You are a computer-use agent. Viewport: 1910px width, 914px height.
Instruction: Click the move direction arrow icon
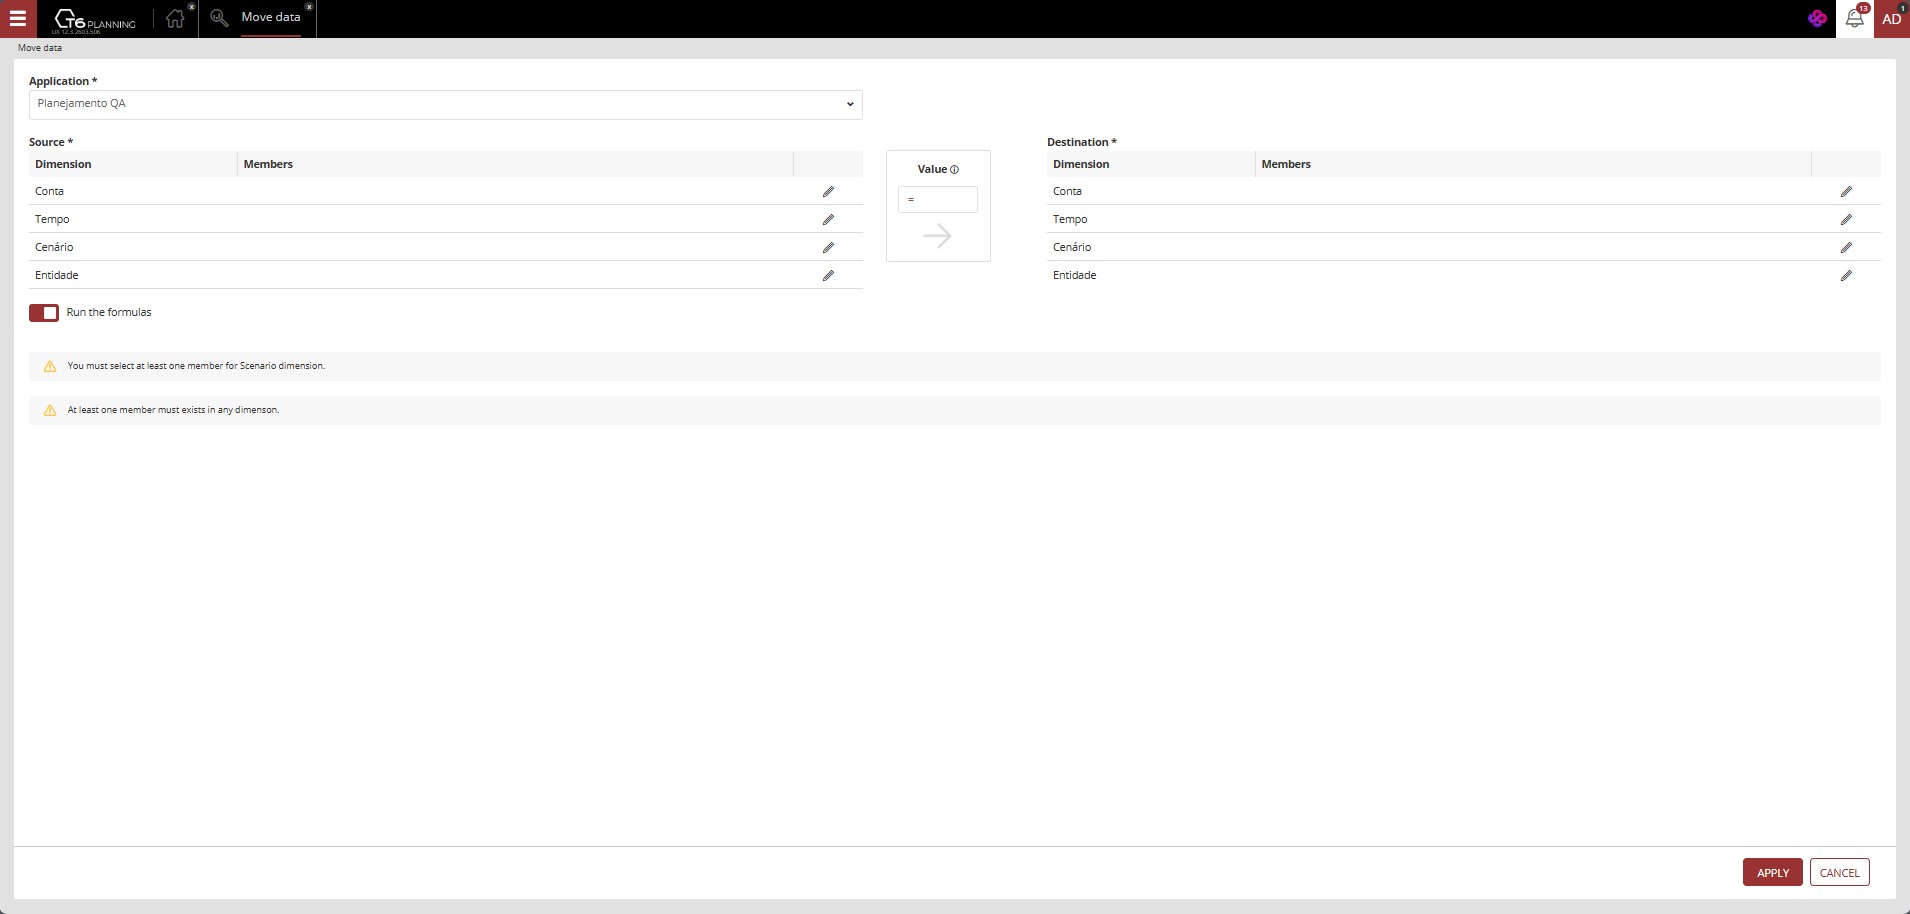point(937,235)
